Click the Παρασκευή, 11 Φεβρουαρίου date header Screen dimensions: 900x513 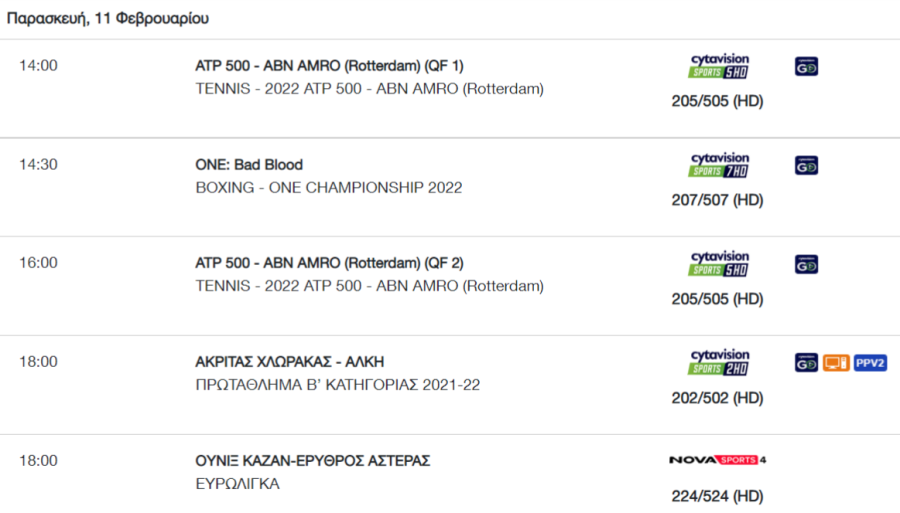coord(109,19)
